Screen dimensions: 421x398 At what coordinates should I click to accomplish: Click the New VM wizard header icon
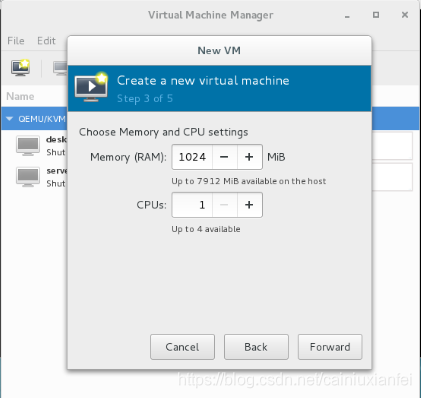(x=91, y=87)
